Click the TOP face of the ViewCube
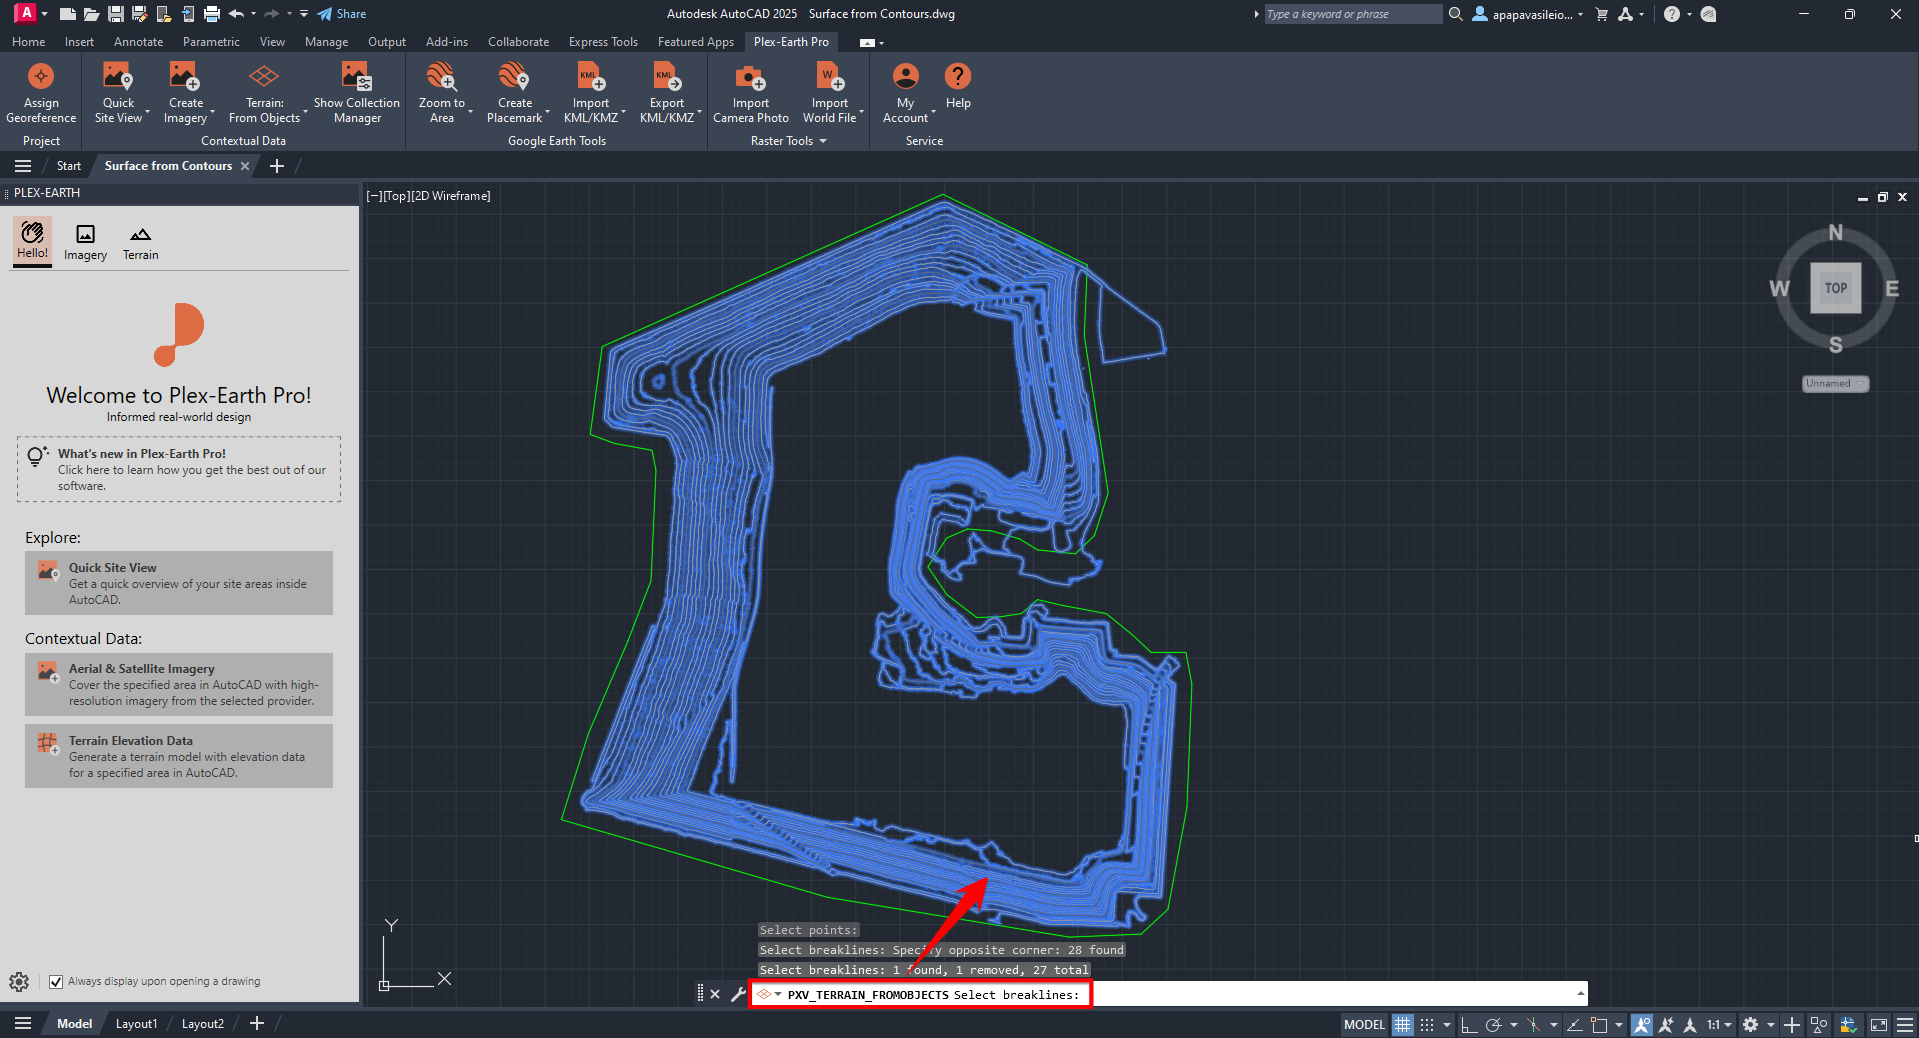Viewport: 1919px width, 1038px height. pyautogui.click(x=1835, y=288)
